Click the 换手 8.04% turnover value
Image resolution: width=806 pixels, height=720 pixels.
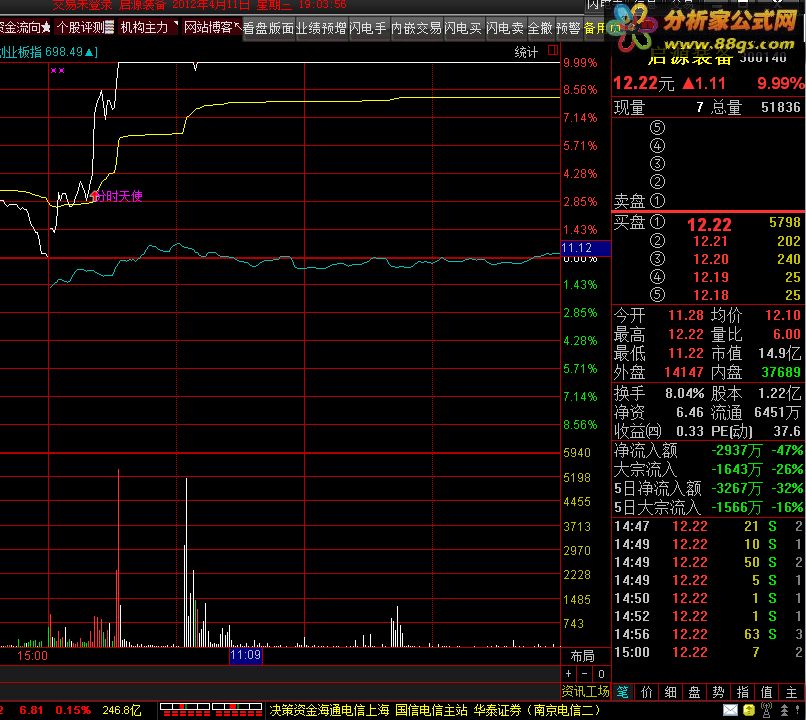tap(685, 394)
